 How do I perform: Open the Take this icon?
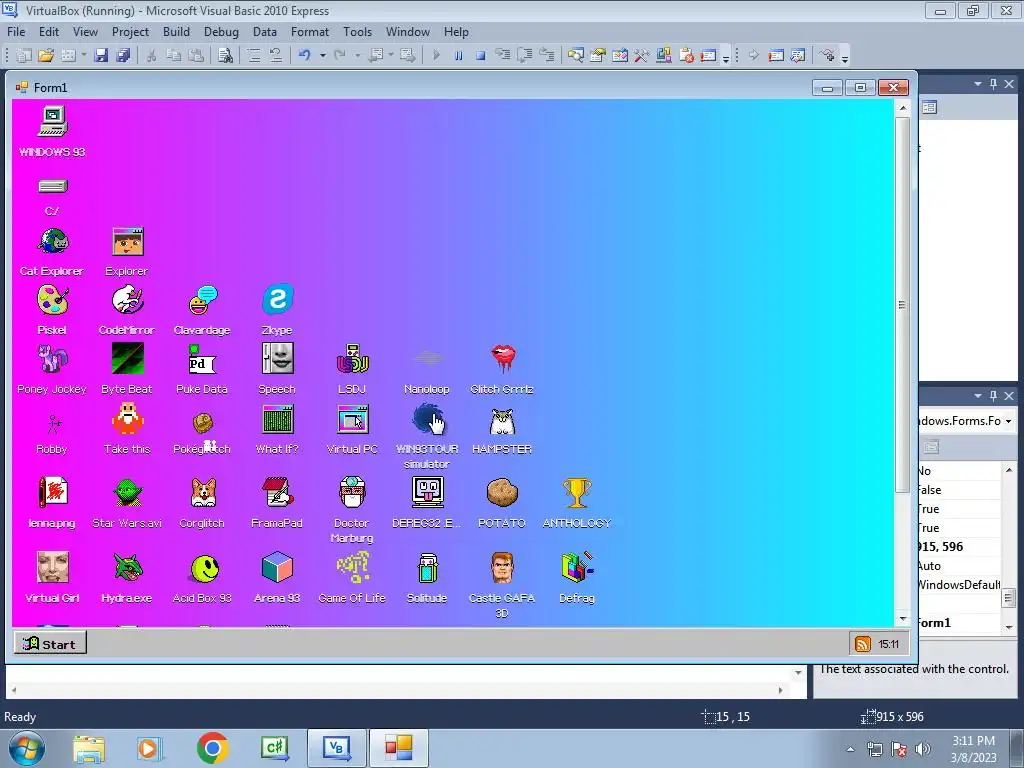(127, 419)
